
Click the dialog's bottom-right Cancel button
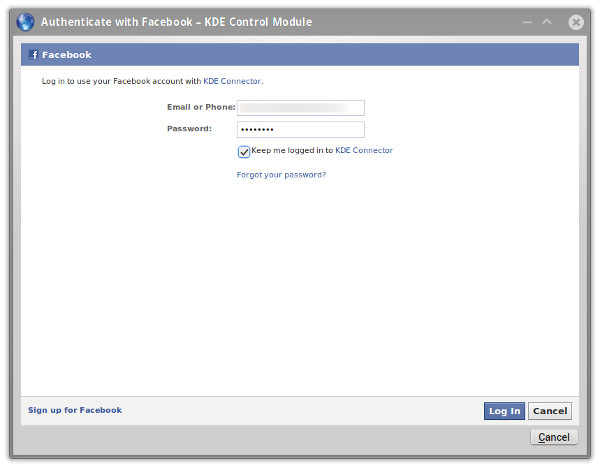(x=554, y=437)
